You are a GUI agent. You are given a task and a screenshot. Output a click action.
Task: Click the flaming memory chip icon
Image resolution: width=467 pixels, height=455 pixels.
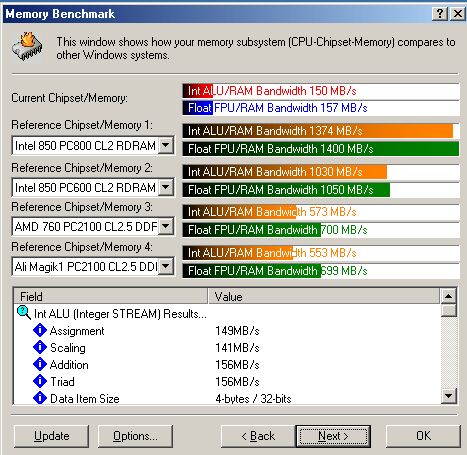(x=27, y=47)
